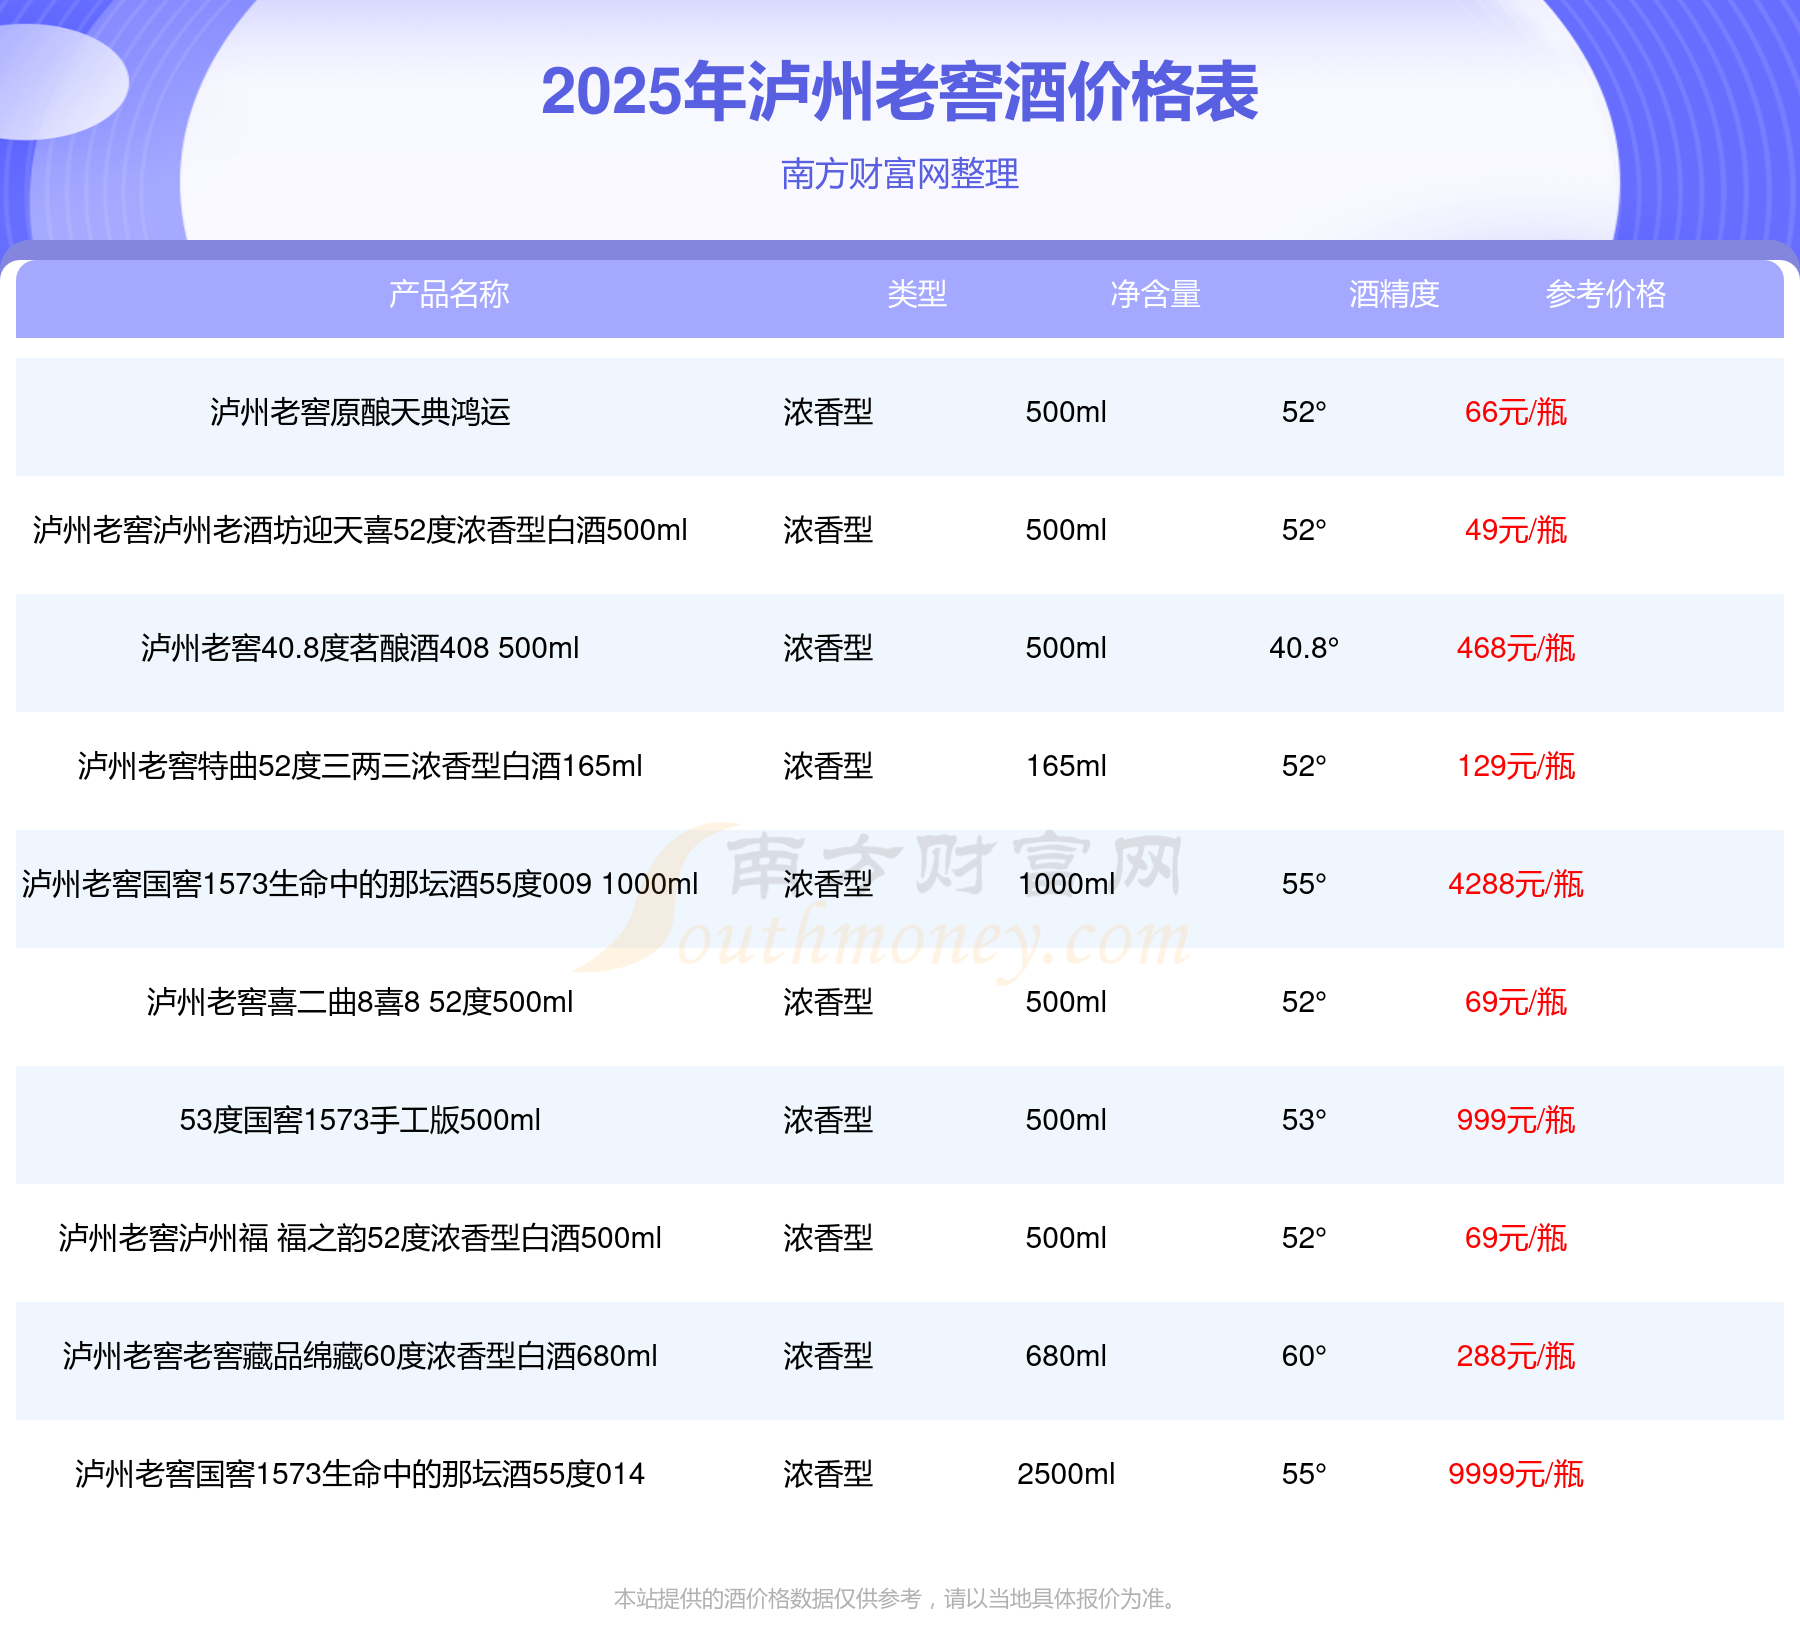Click "500ml" volume cell for 国窖1573手工版

coord(1066,1120)
